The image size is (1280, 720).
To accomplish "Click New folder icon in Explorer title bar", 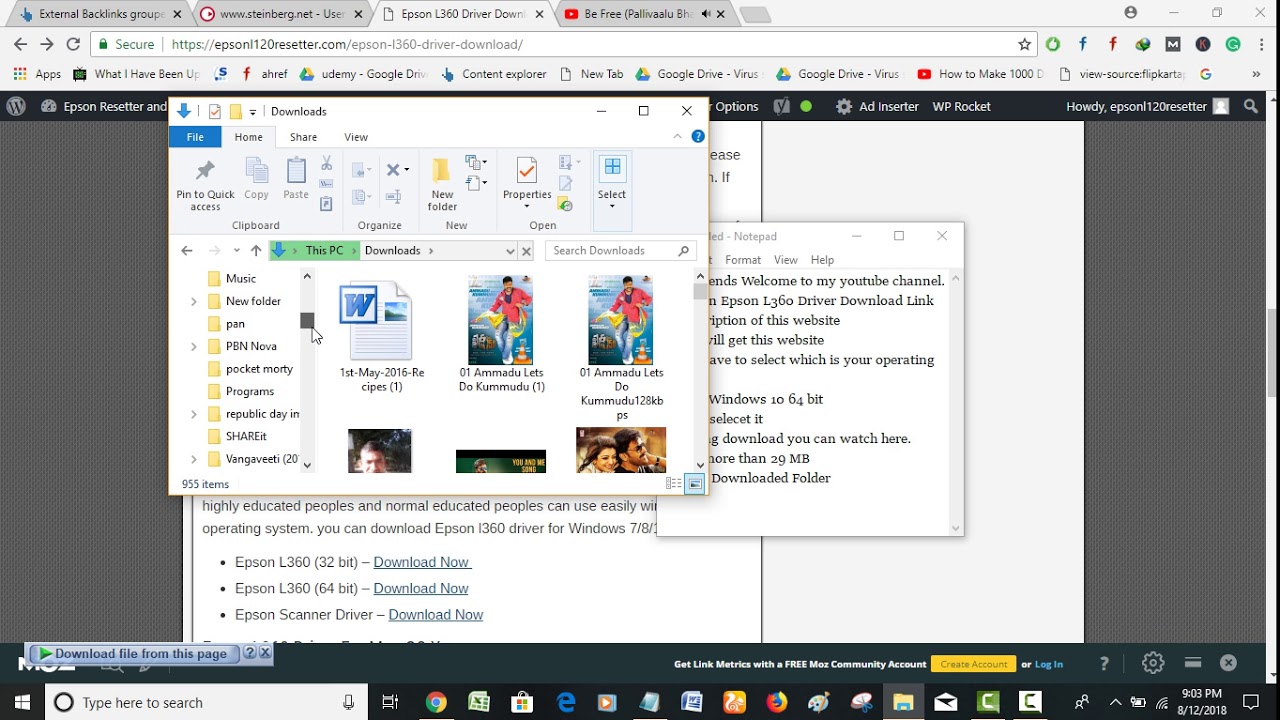I will click(236, 111).
